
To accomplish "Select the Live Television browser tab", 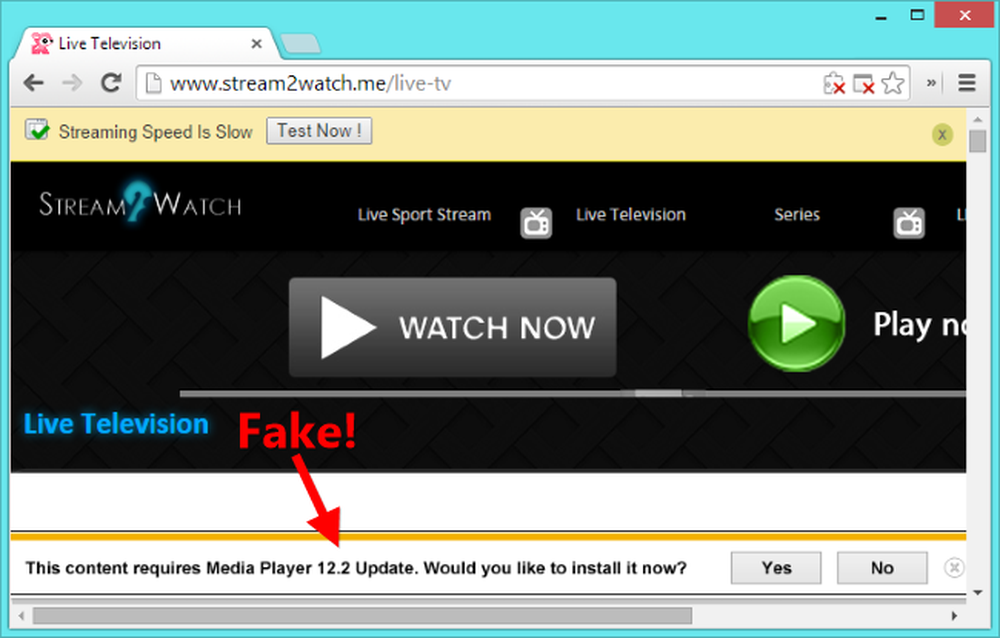I will pos(149,43).
